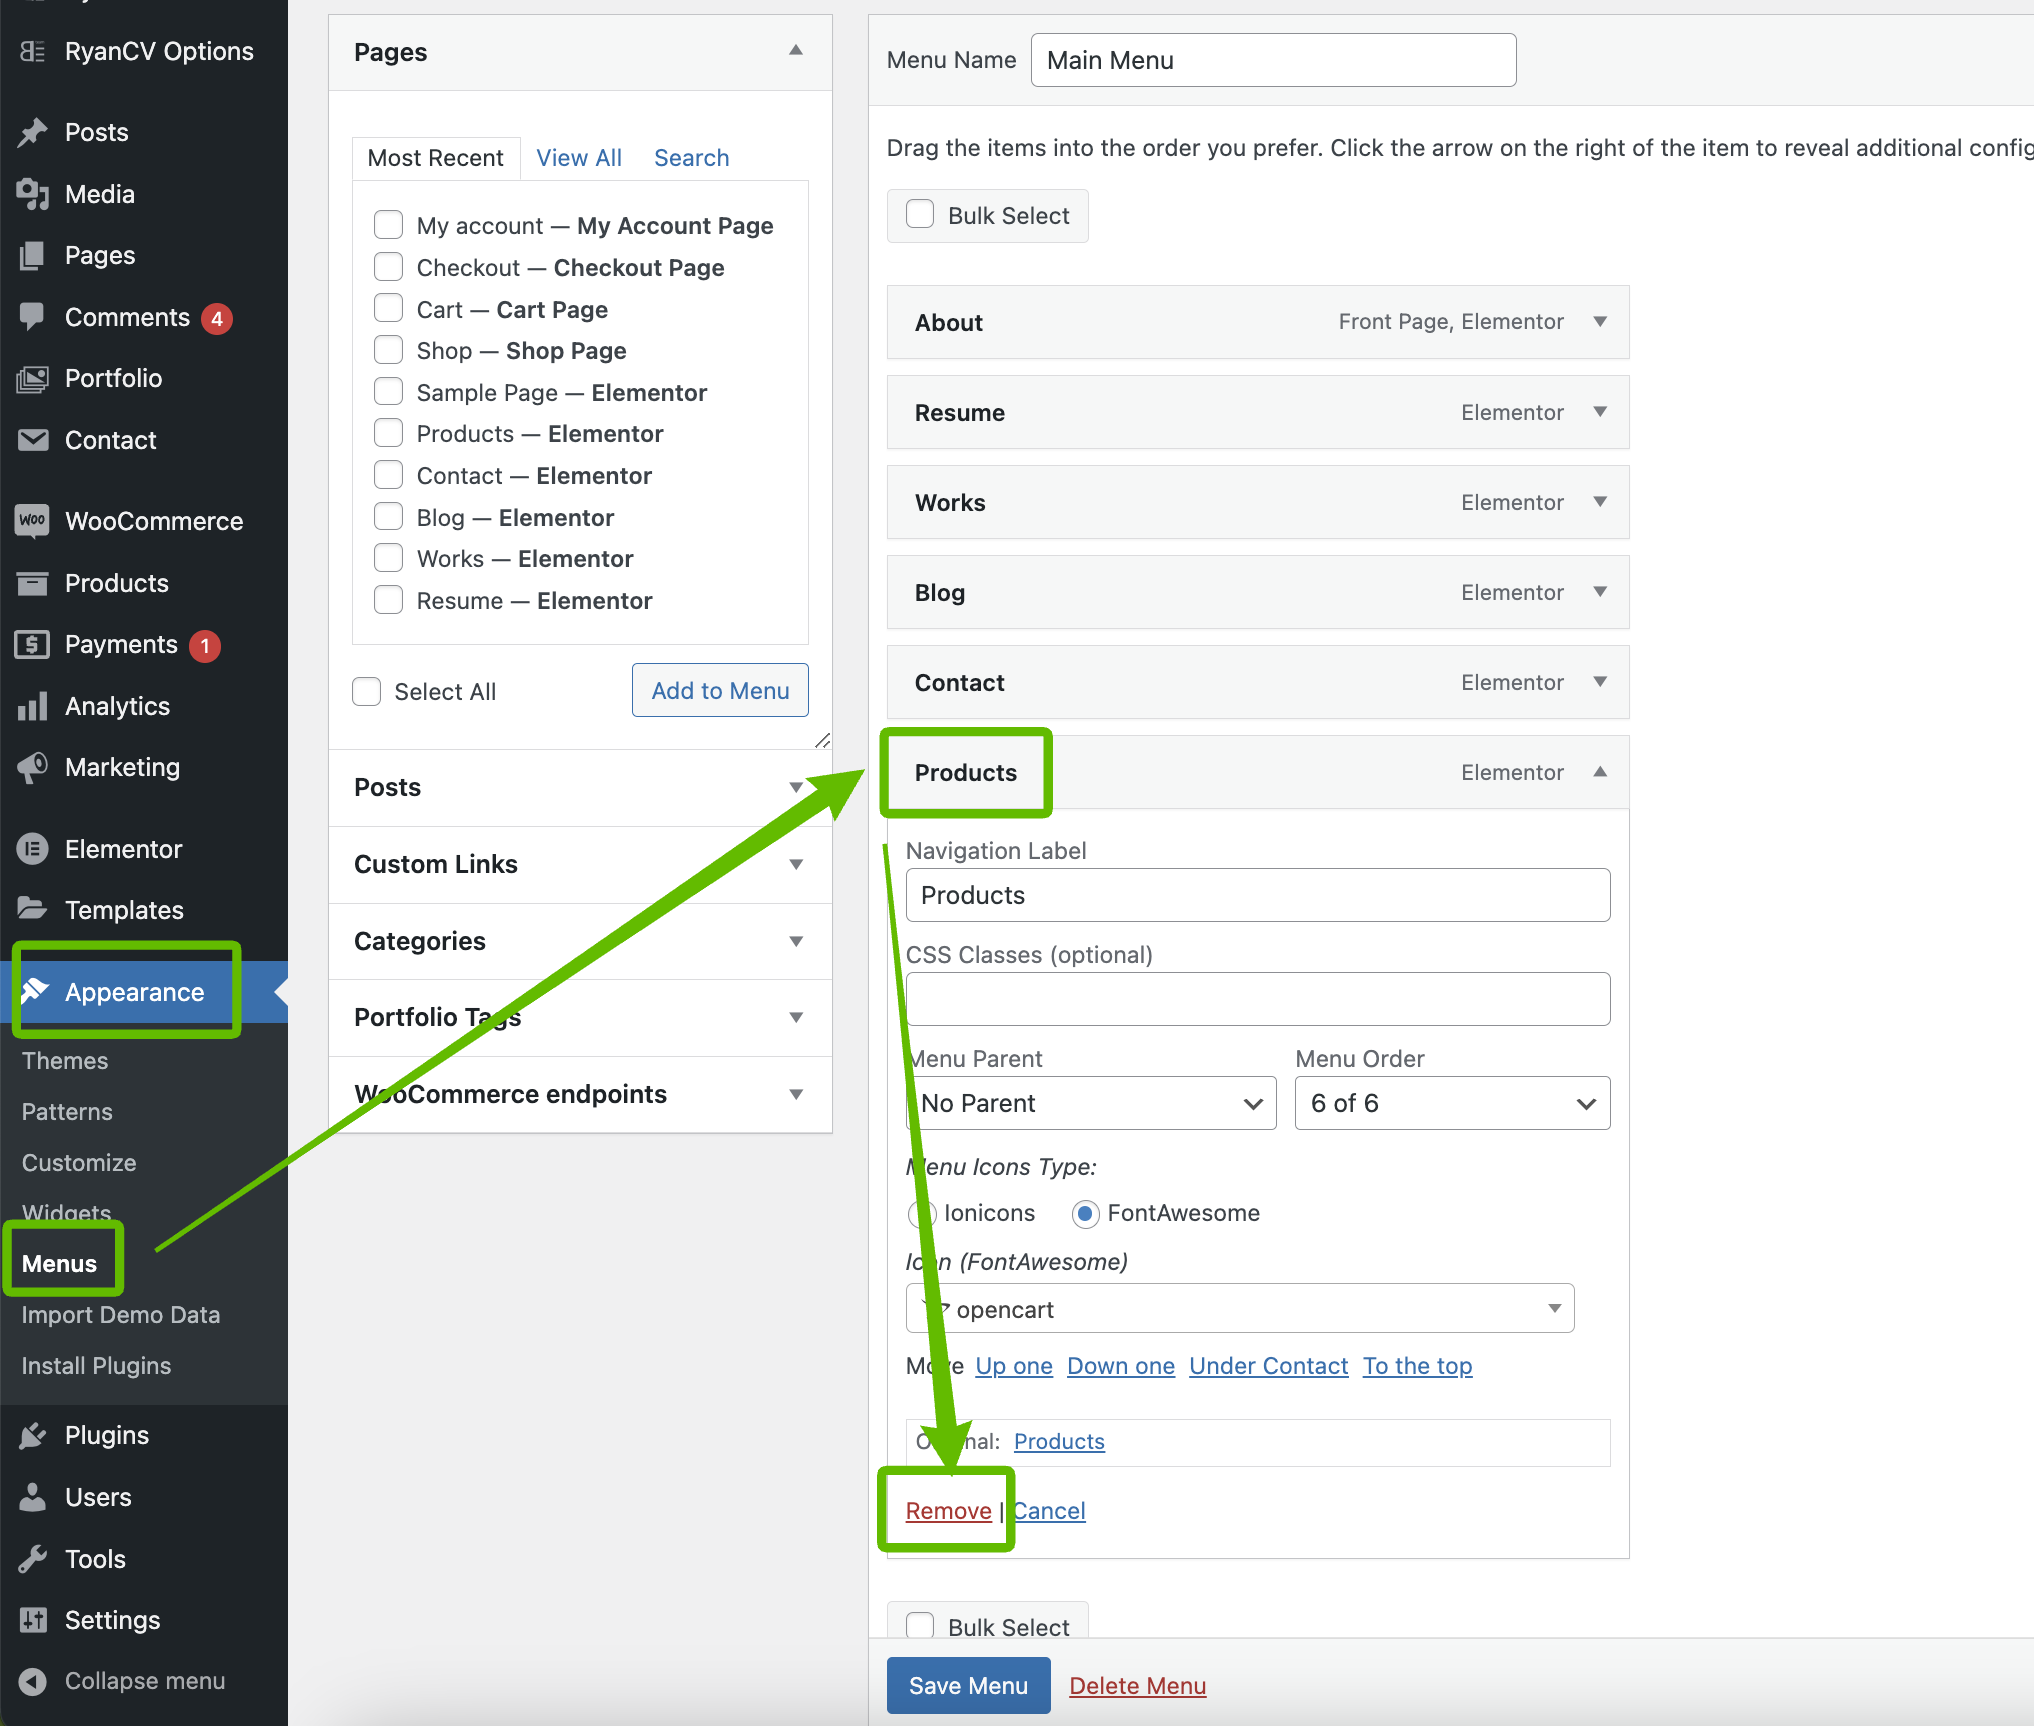Image resolution: width=2034 pixels, height=1726 pixels.
Task: Open Plugins using the plug icon
Action: [32, 1436]
